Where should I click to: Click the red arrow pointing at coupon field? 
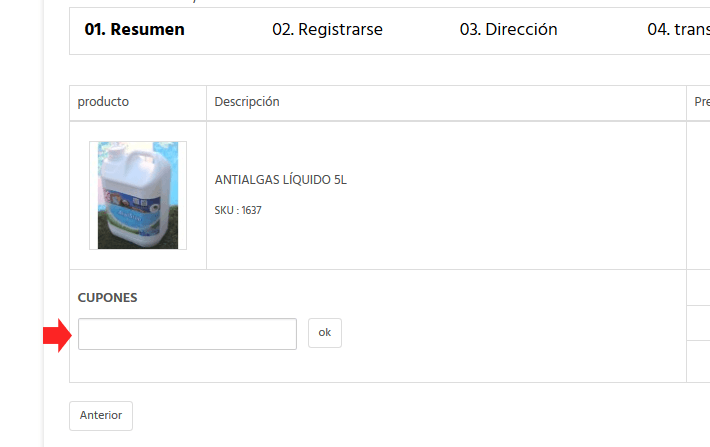point(58,336)
